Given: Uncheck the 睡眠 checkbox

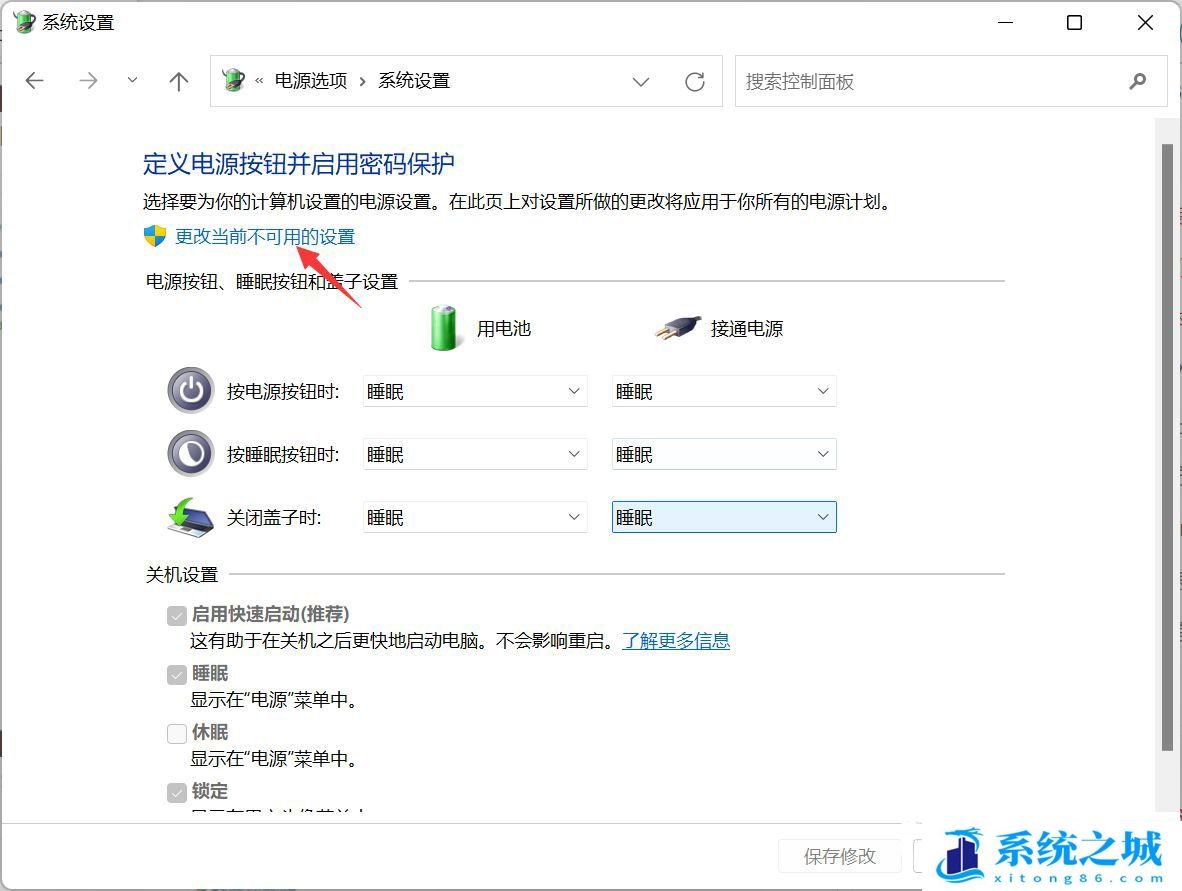Looking at the screenshot, I should coord(176,674).
